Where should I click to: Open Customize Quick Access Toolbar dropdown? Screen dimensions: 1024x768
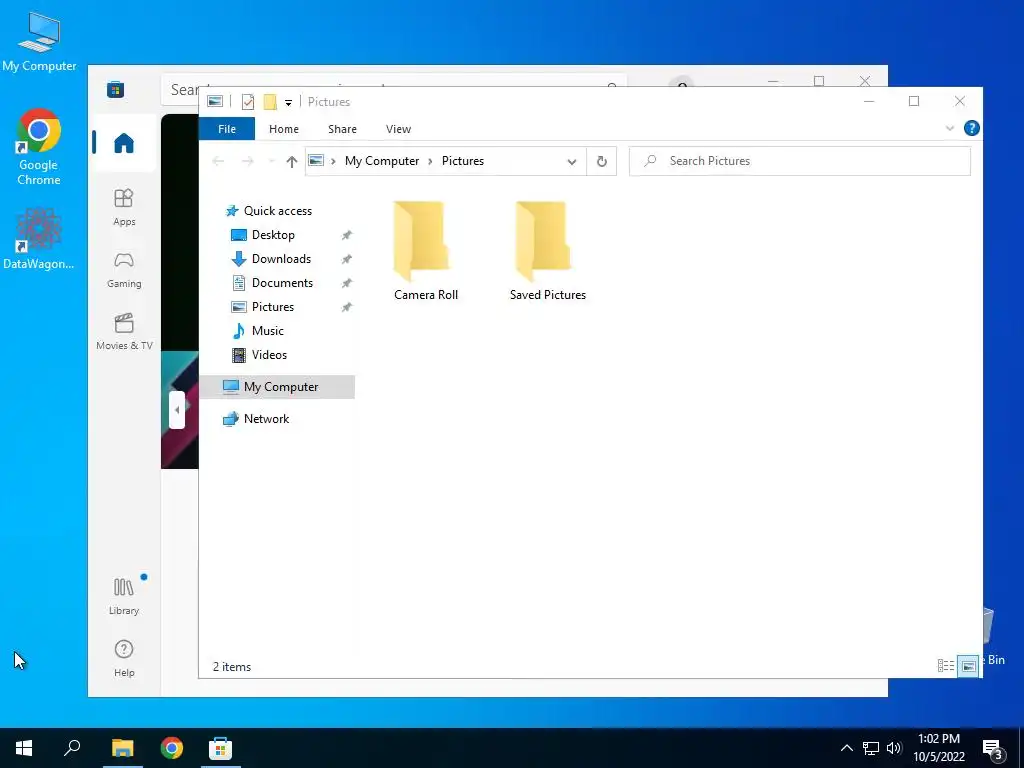pos(288,103)
